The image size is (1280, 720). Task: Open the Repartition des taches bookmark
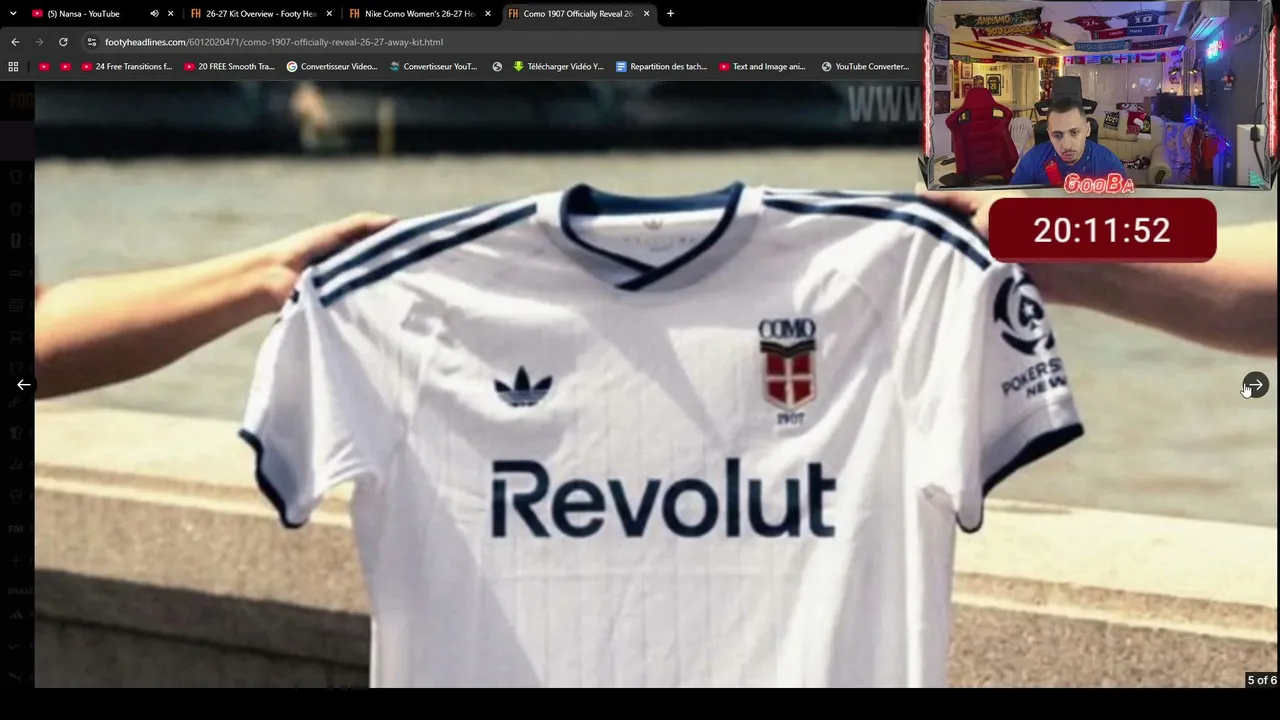pos(662,67)
